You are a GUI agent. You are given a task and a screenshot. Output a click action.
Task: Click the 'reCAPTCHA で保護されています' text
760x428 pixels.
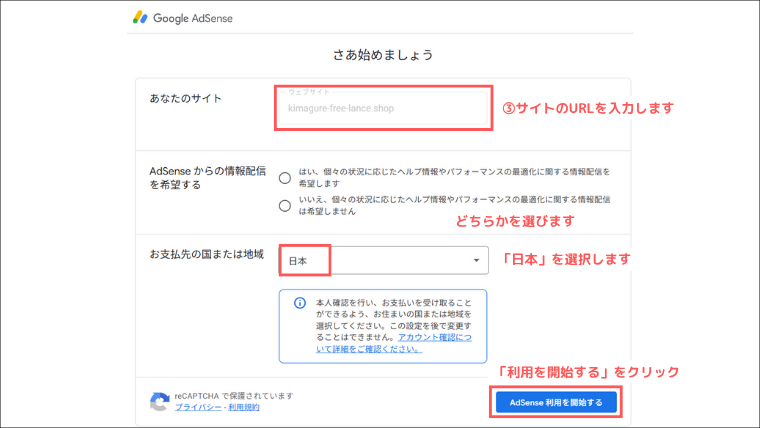point(234,396)
